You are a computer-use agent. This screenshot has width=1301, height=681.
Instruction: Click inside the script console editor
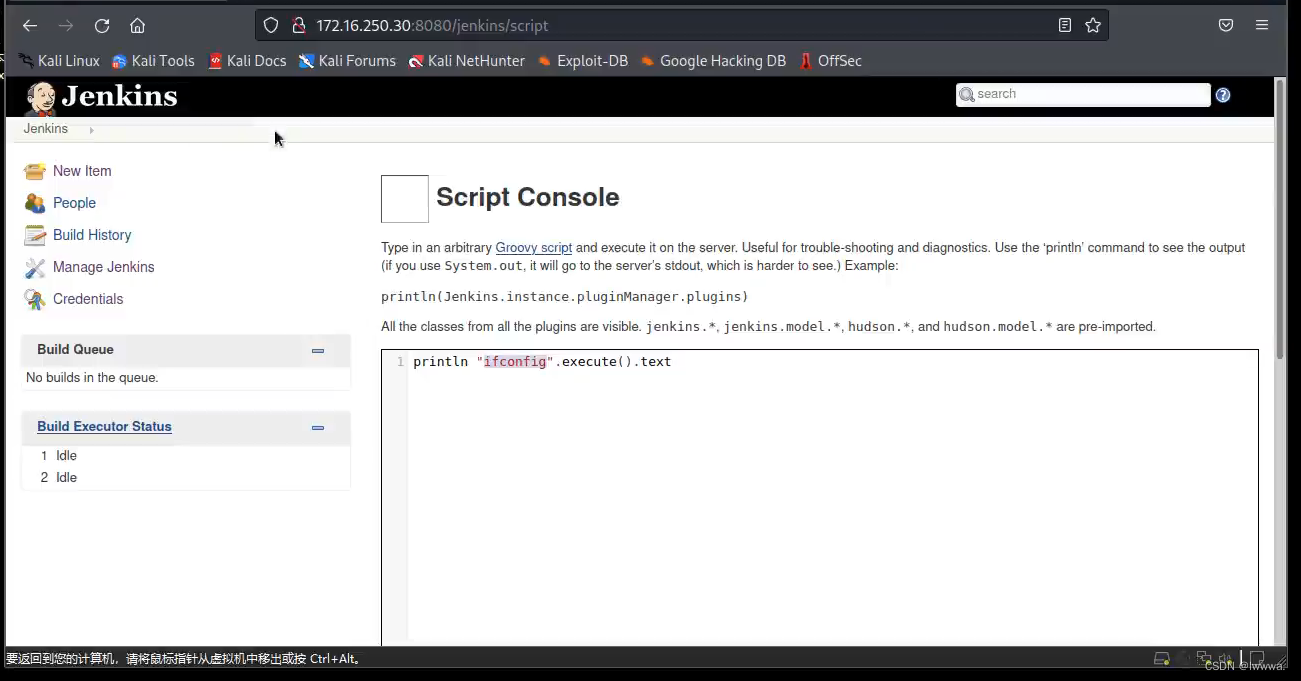click(x=820, y=500)
